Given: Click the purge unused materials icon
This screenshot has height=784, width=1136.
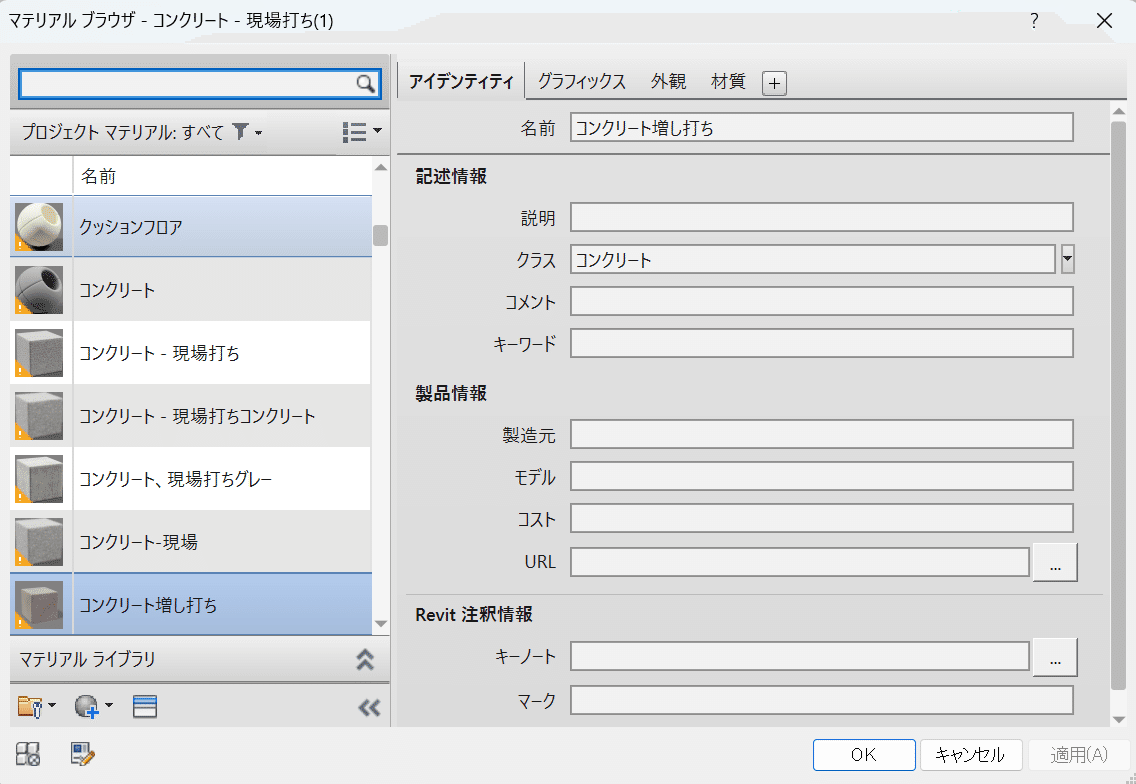Looking at the screenshot, I should [x=28, y=754].
